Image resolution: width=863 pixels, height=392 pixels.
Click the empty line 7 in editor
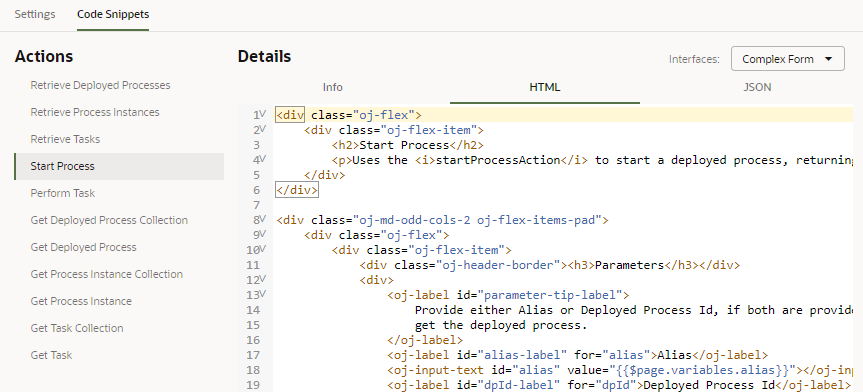[x=564, y=205]
